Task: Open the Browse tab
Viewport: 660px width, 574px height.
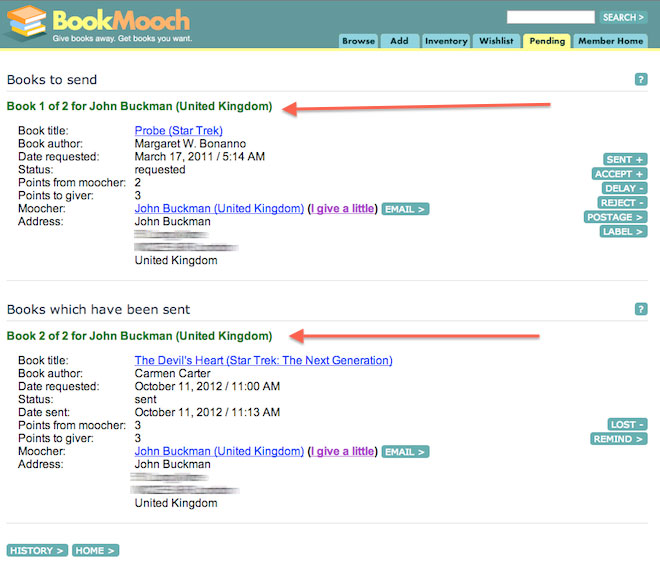Action: coord(358,41)
